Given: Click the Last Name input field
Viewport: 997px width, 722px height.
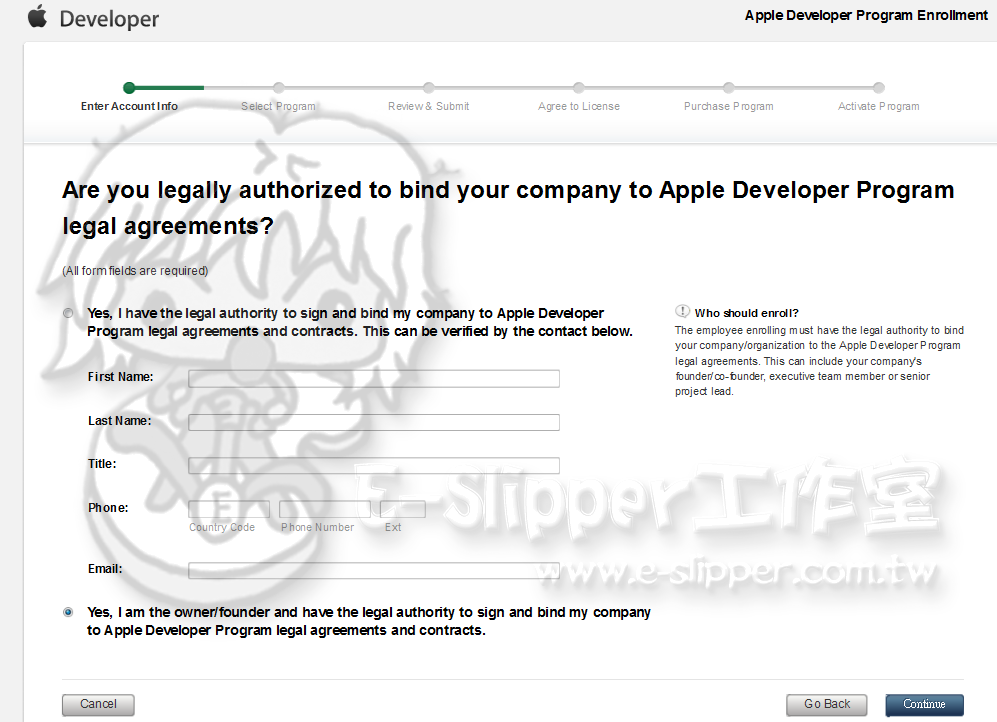Looking at the screenshot, I should 373,421.
